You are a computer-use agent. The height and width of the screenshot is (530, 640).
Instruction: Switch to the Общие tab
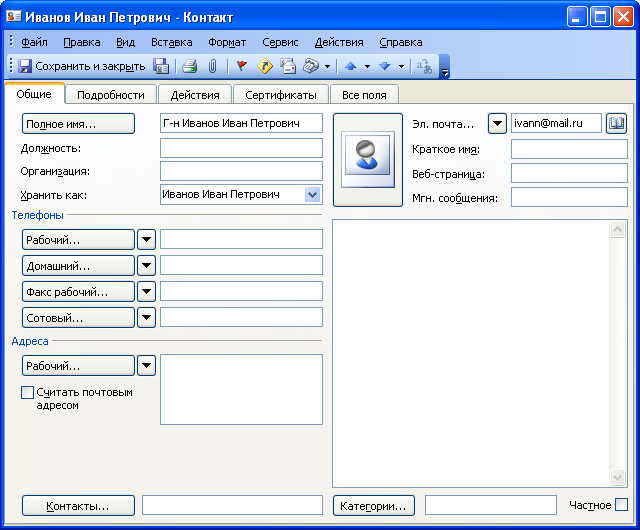point(34,94)
